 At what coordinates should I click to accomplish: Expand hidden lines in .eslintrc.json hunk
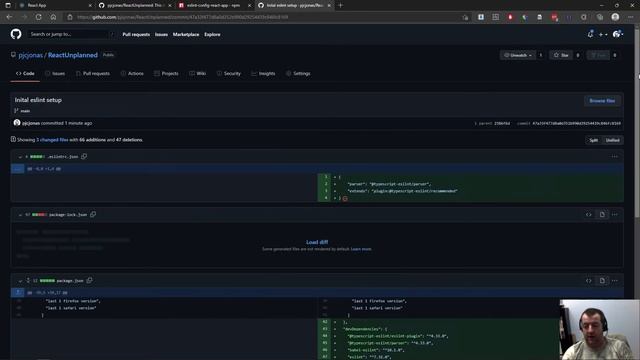(18, 169)
